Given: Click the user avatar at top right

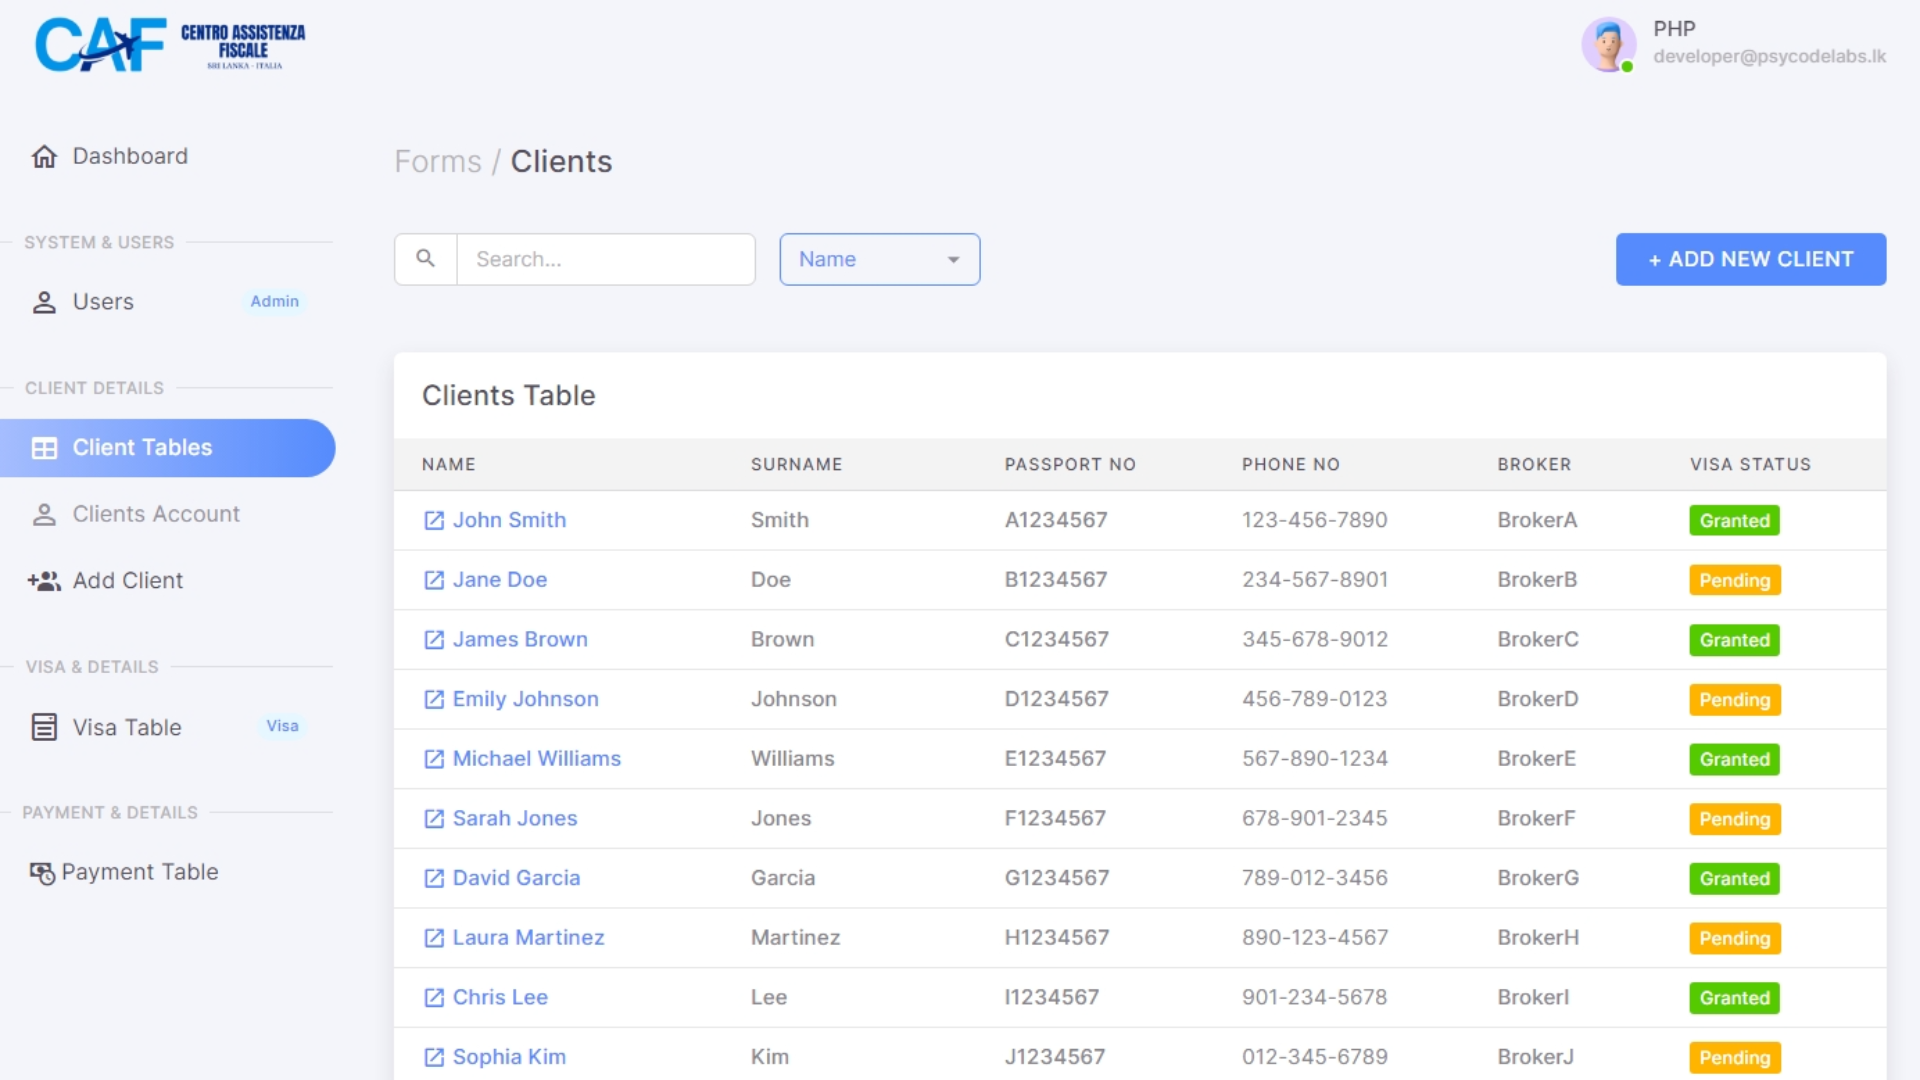Looking at the screenshot, I should 1608,44.
